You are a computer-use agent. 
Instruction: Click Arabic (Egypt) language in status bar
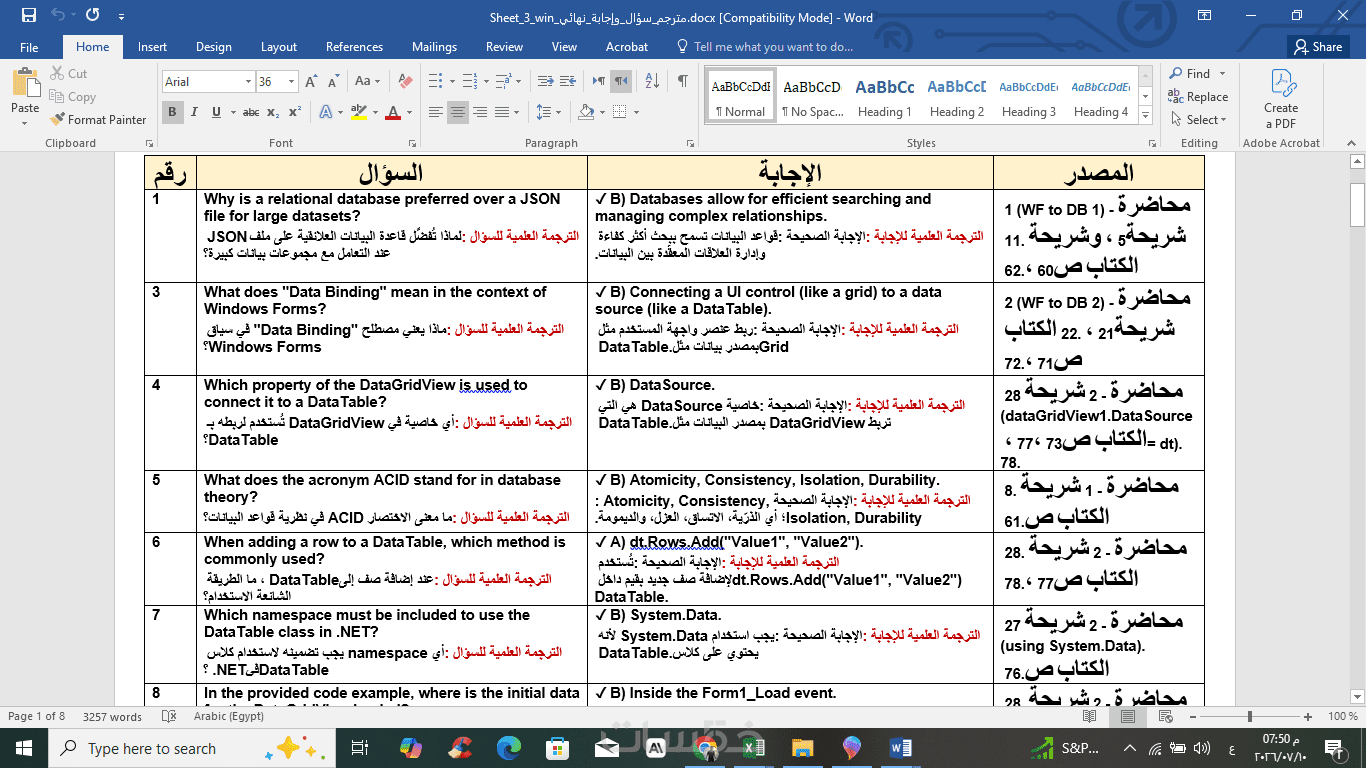[x=229, y=717]
